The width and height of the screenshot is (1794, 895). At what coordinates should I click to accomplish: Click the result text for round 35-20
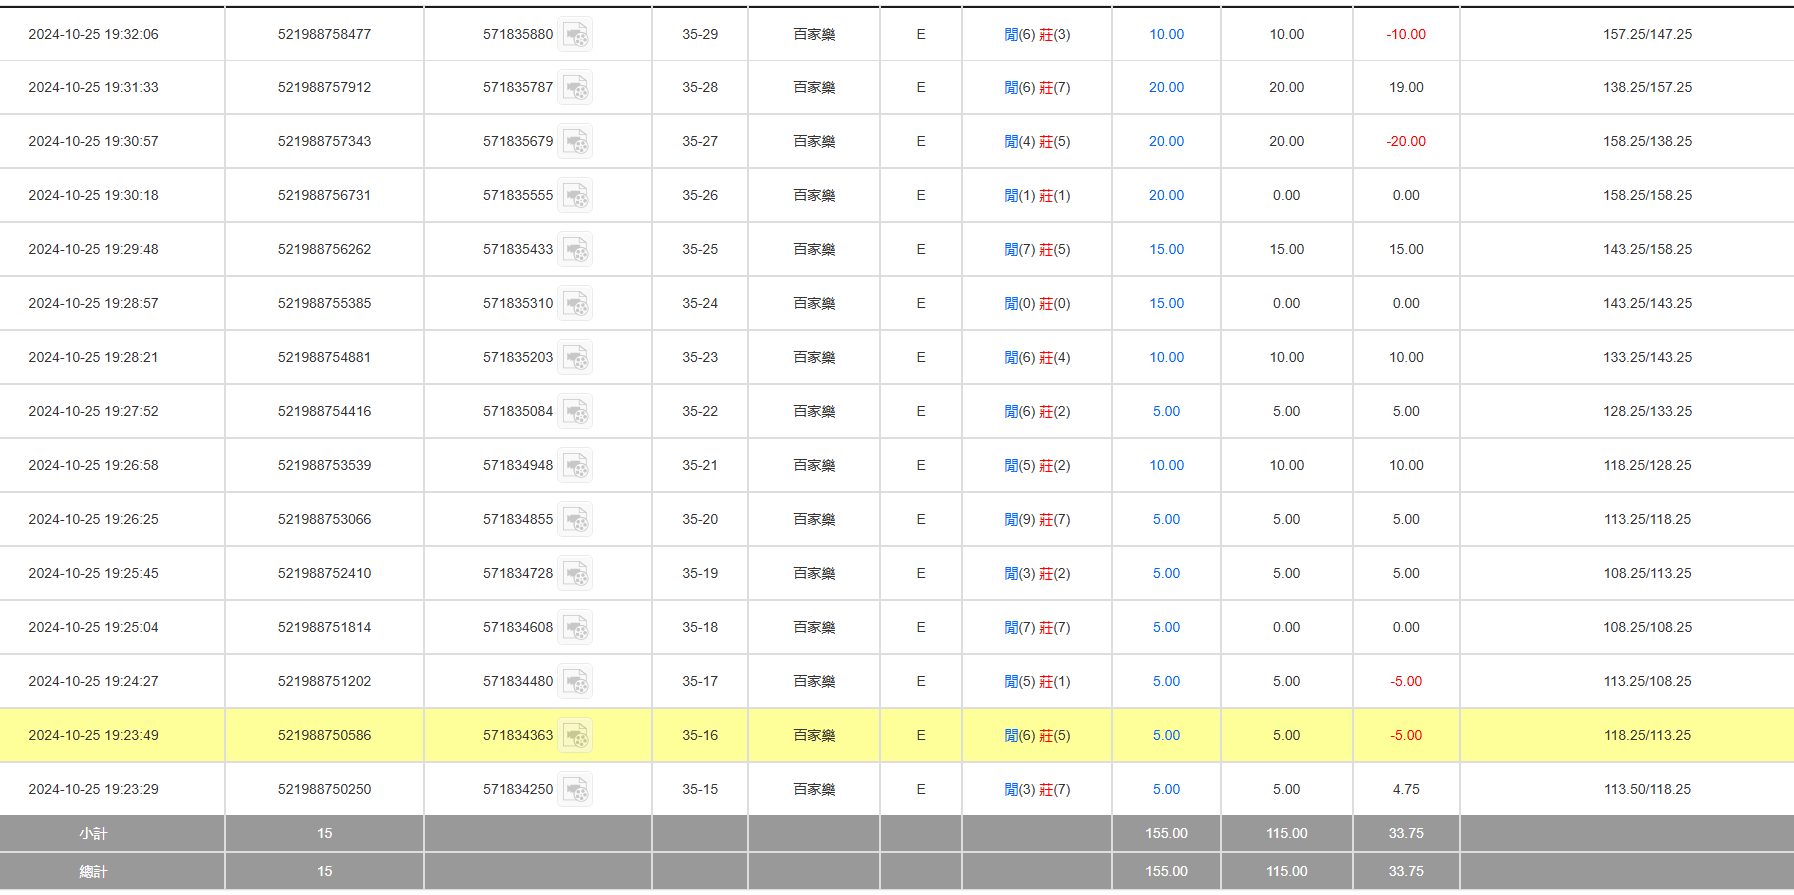[x=1037, y=520]
